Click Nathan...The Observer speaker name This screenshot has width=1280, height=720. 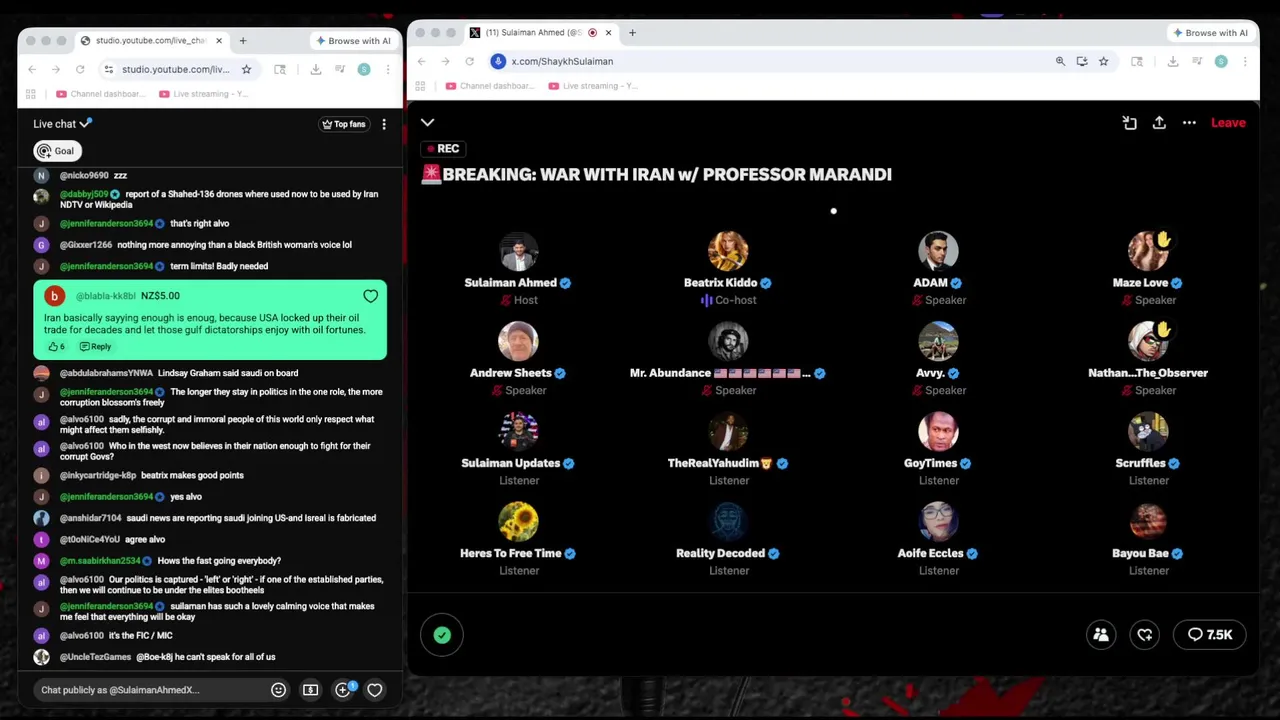[1148, 373]
